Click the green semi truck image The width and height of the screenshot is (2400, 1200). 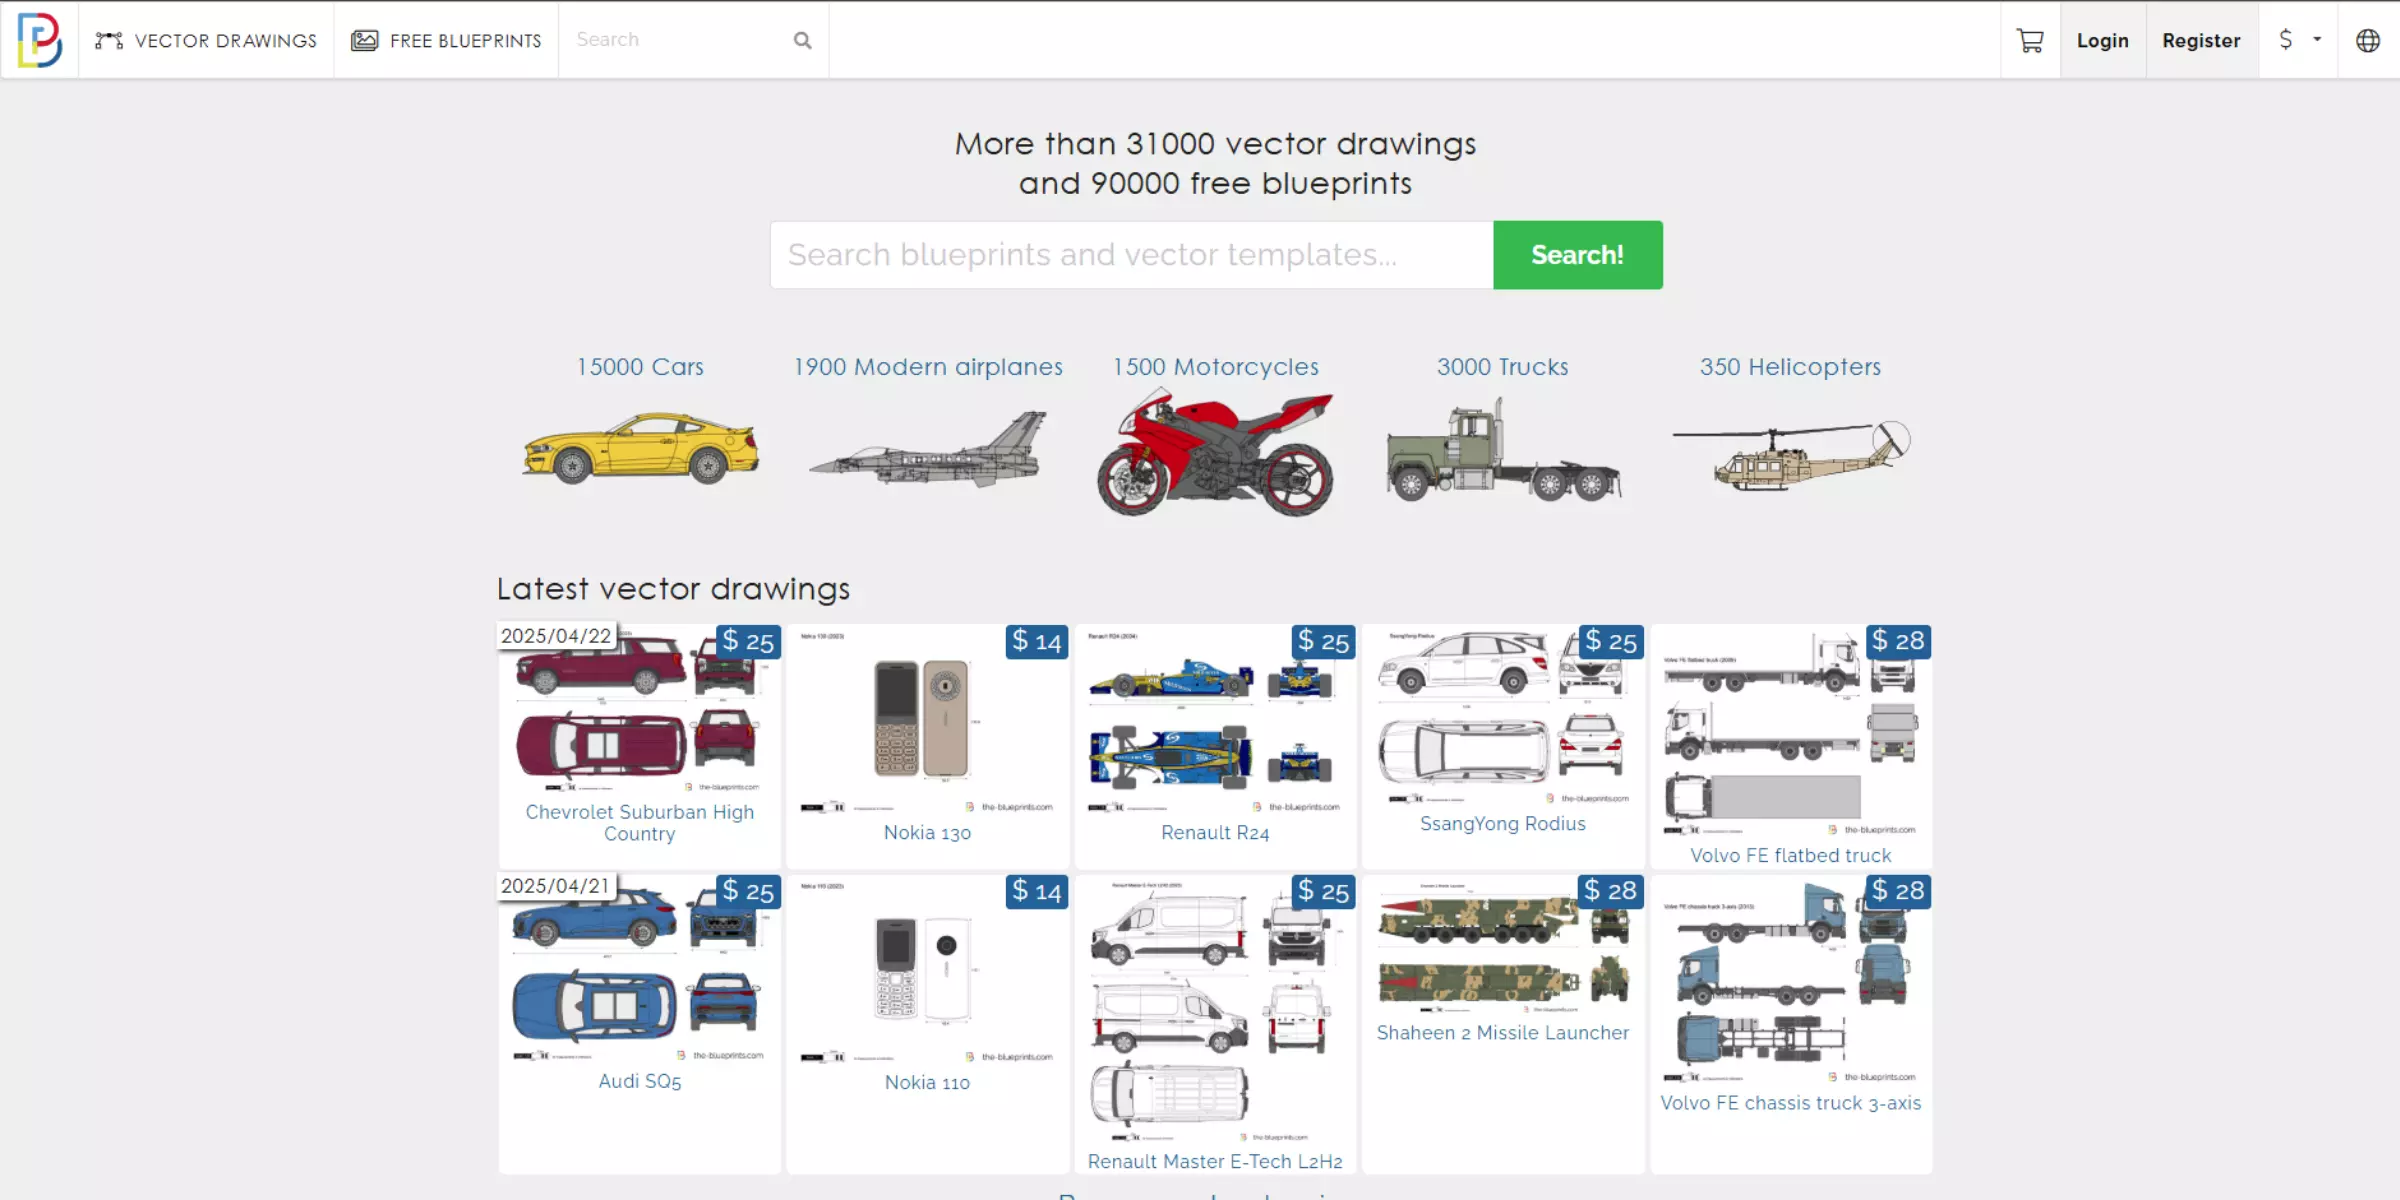(x=1503, y=451)
